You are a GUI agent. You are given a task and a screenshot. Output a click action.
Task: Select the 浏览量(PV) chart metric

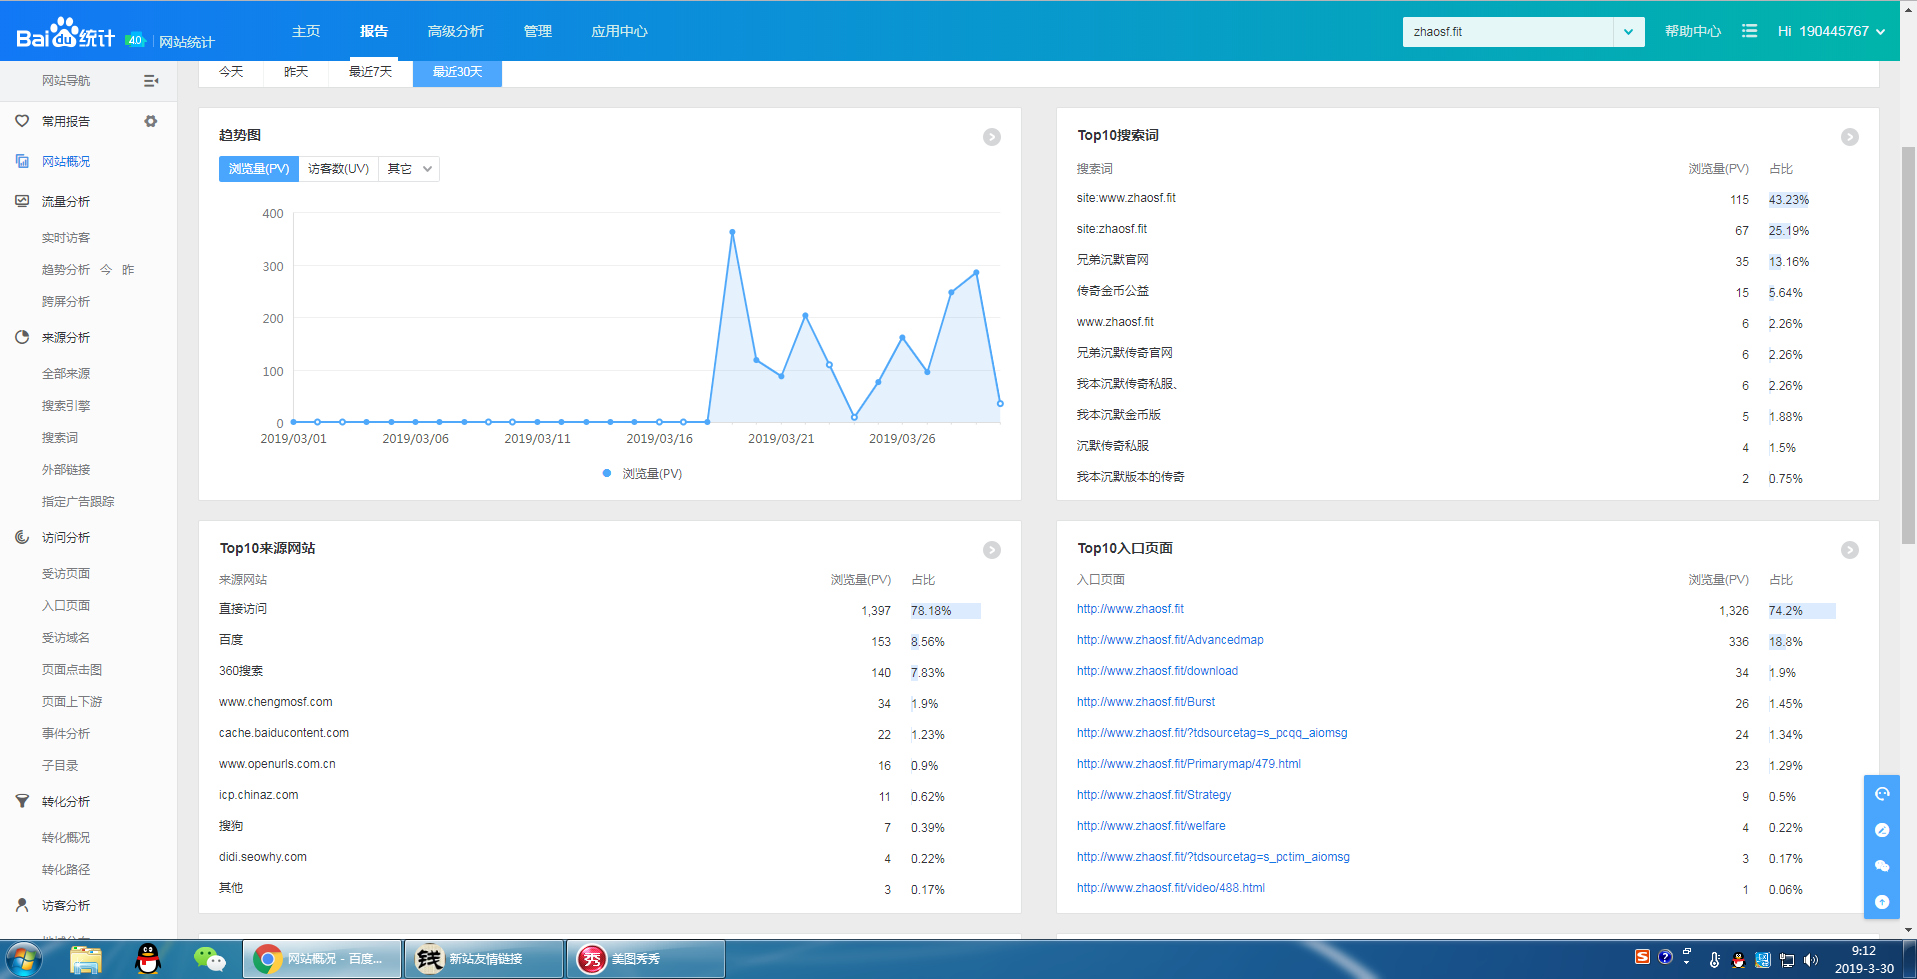point(258,169)
